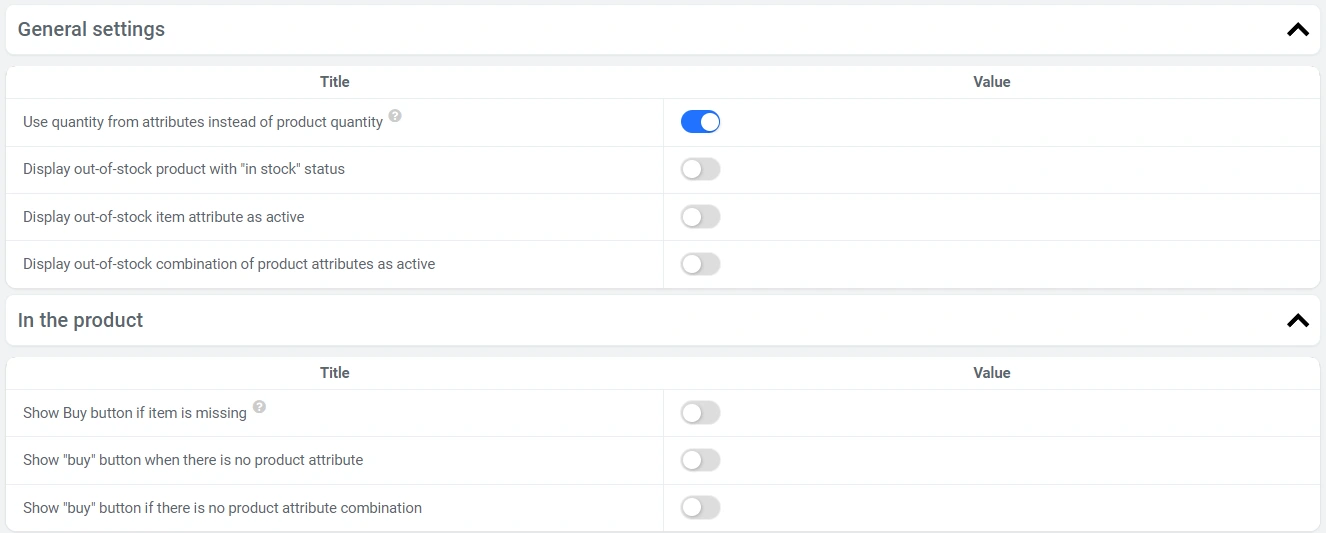Click help icon beside "Show Buy button if item is missing"
The width and height of the screenshot is (1326, 533).
pyautogui.click(x=259, y=407)
